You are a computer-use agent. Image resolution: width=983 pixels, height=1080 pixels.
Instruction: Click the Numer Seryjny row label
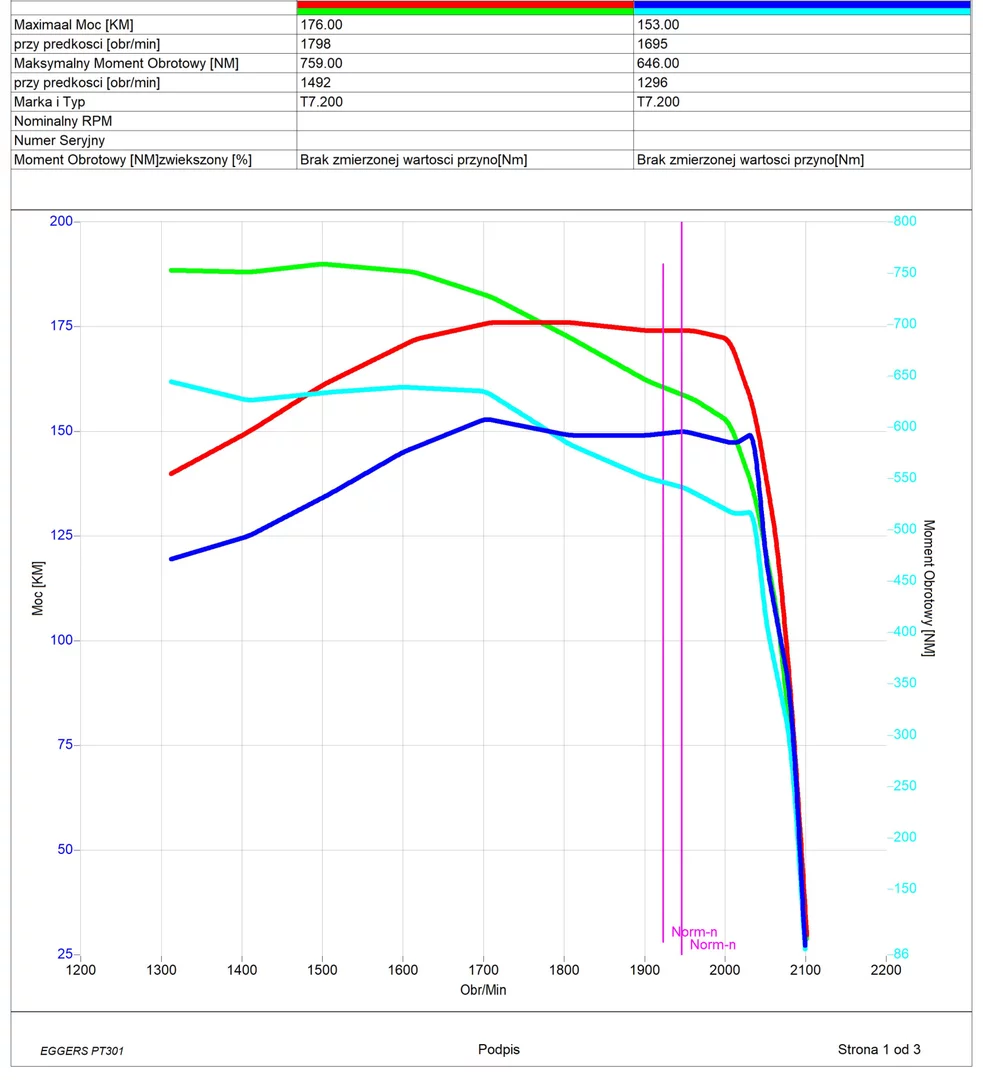[59, 141]
